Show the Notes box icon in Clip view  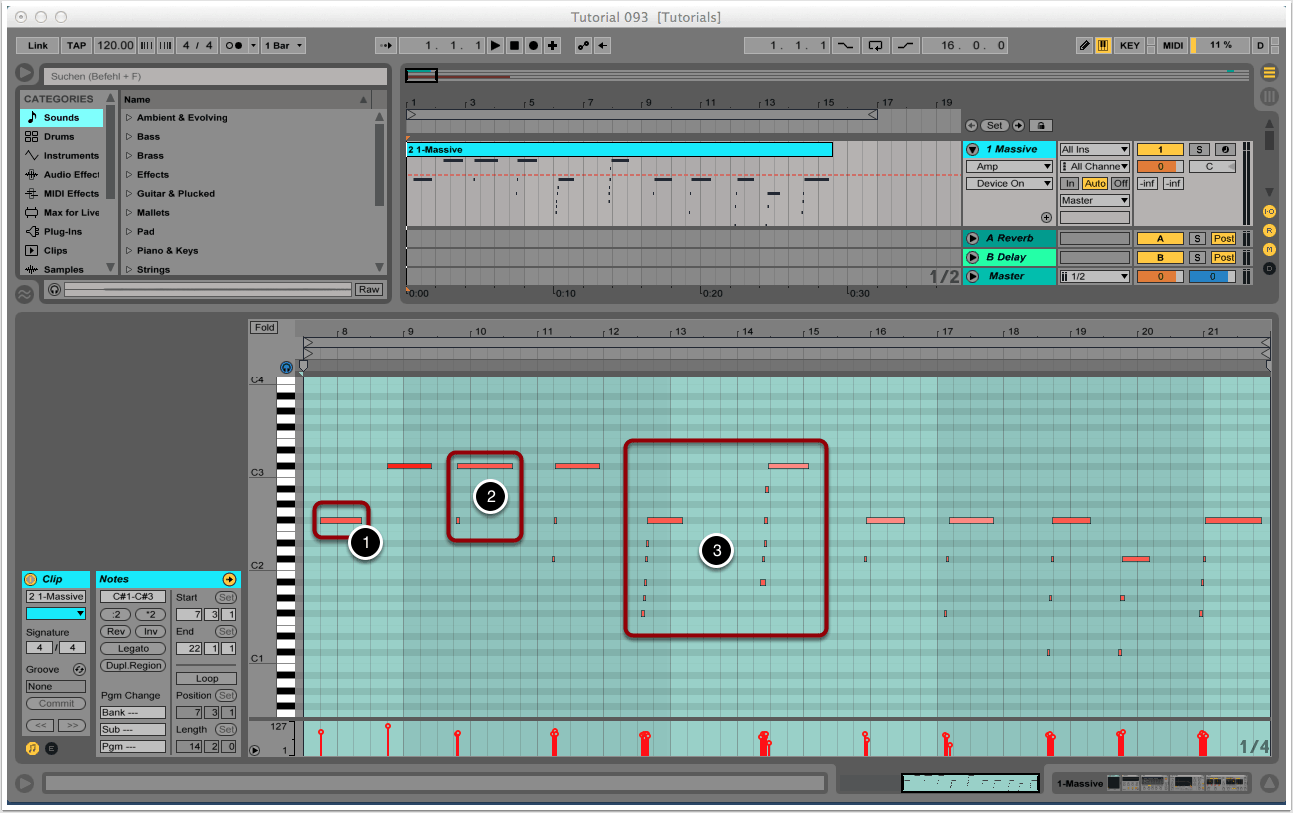(x=31, y=747)
